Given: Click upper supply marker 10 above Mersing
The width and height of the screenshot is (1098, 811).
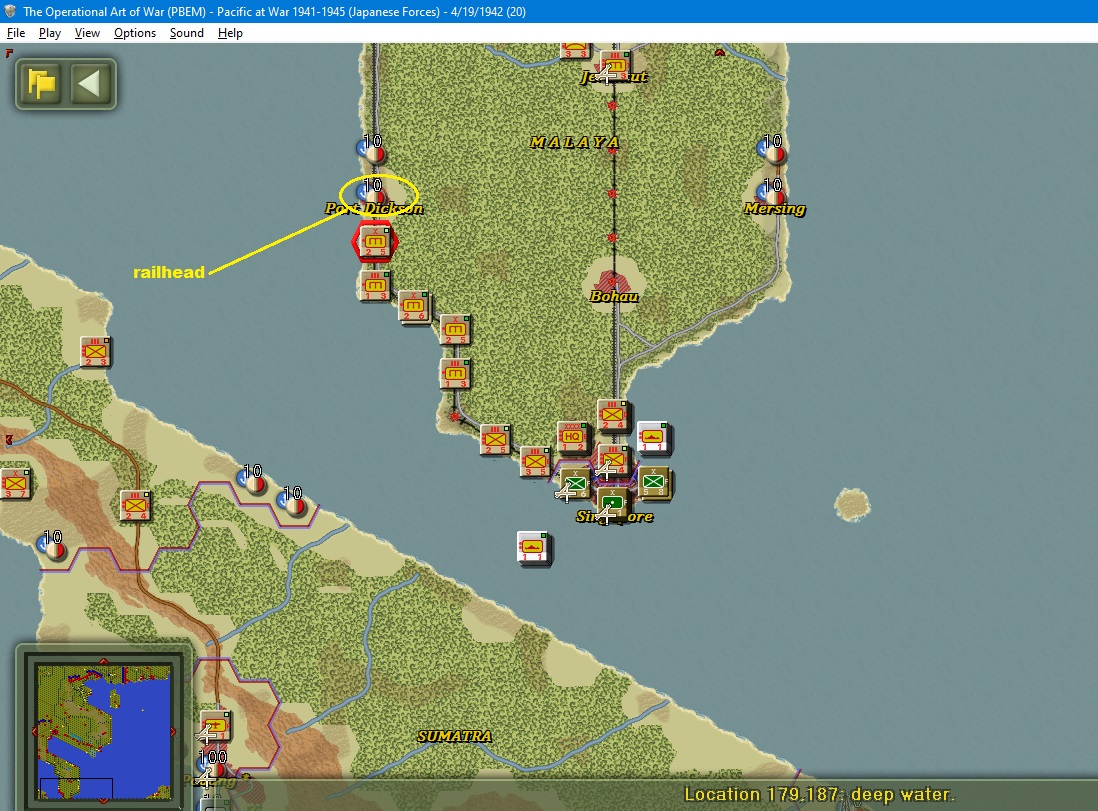Looking at the screenshot, I should coord(770,148).
